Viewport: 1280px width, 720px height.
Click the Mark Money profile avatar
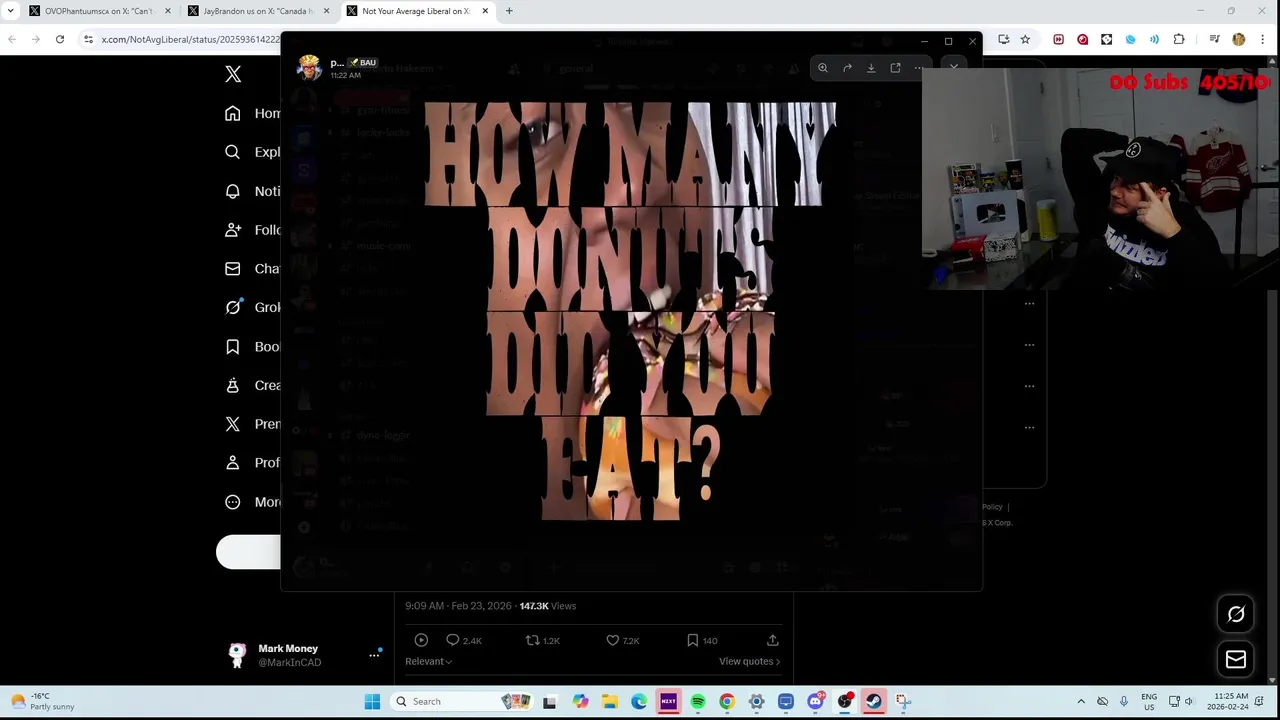[x=237, y=655]
